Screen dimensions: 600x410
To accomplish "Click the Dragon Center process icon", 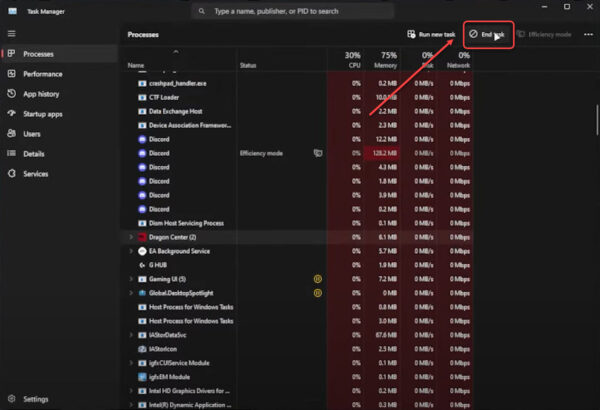I will pyautogui.click(x=141, y=237).
